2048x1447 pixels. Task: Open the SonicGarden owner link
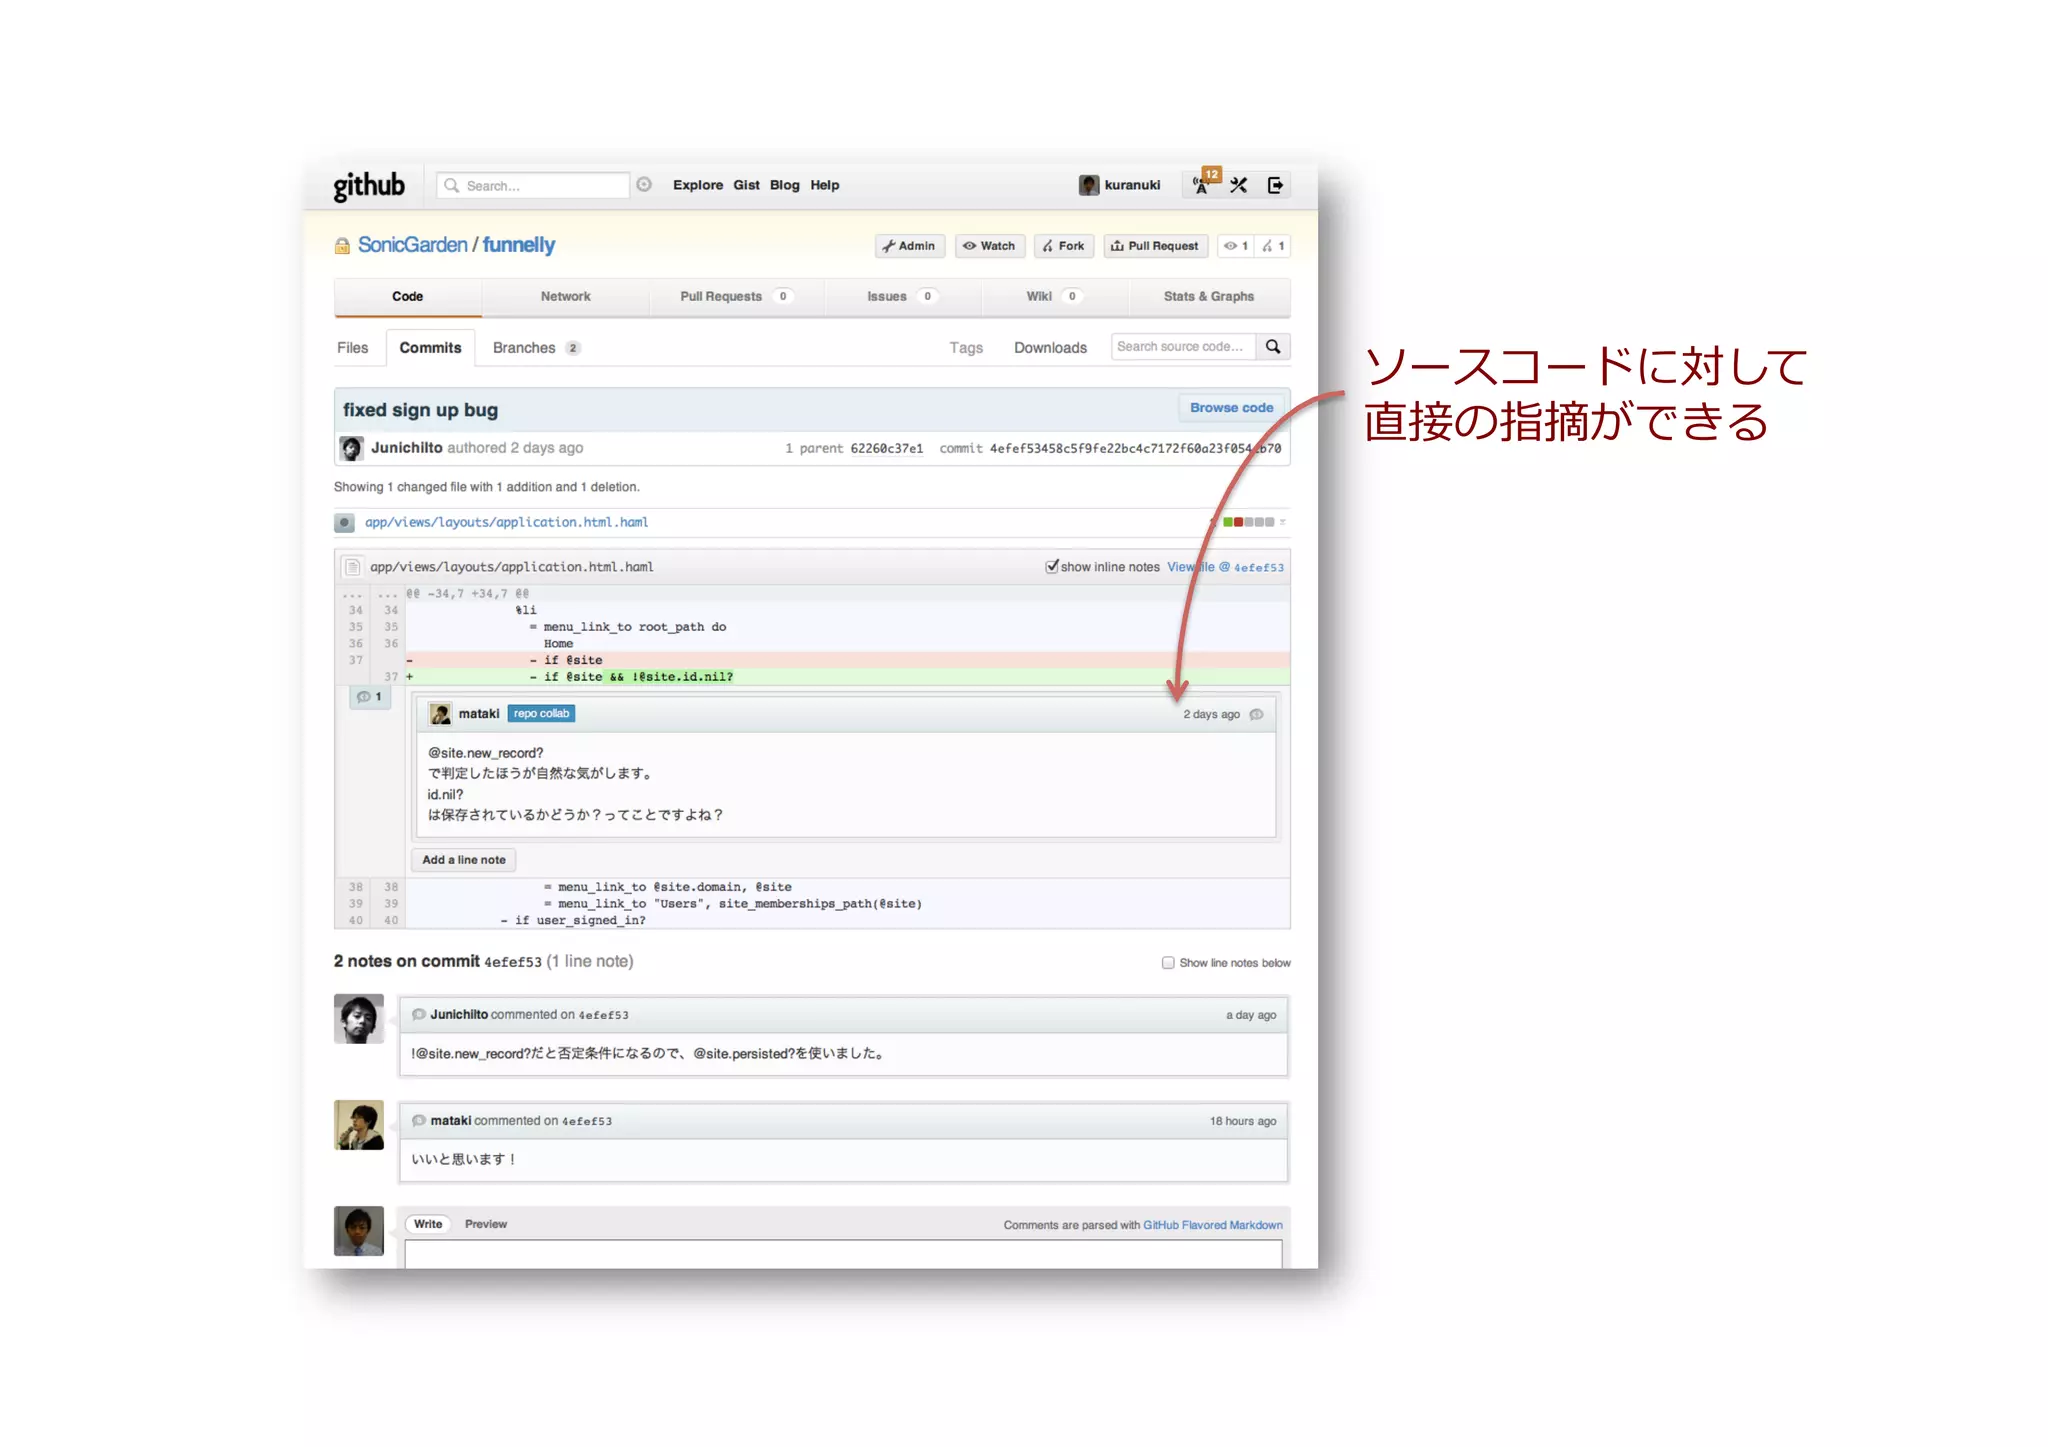(412, 245)
